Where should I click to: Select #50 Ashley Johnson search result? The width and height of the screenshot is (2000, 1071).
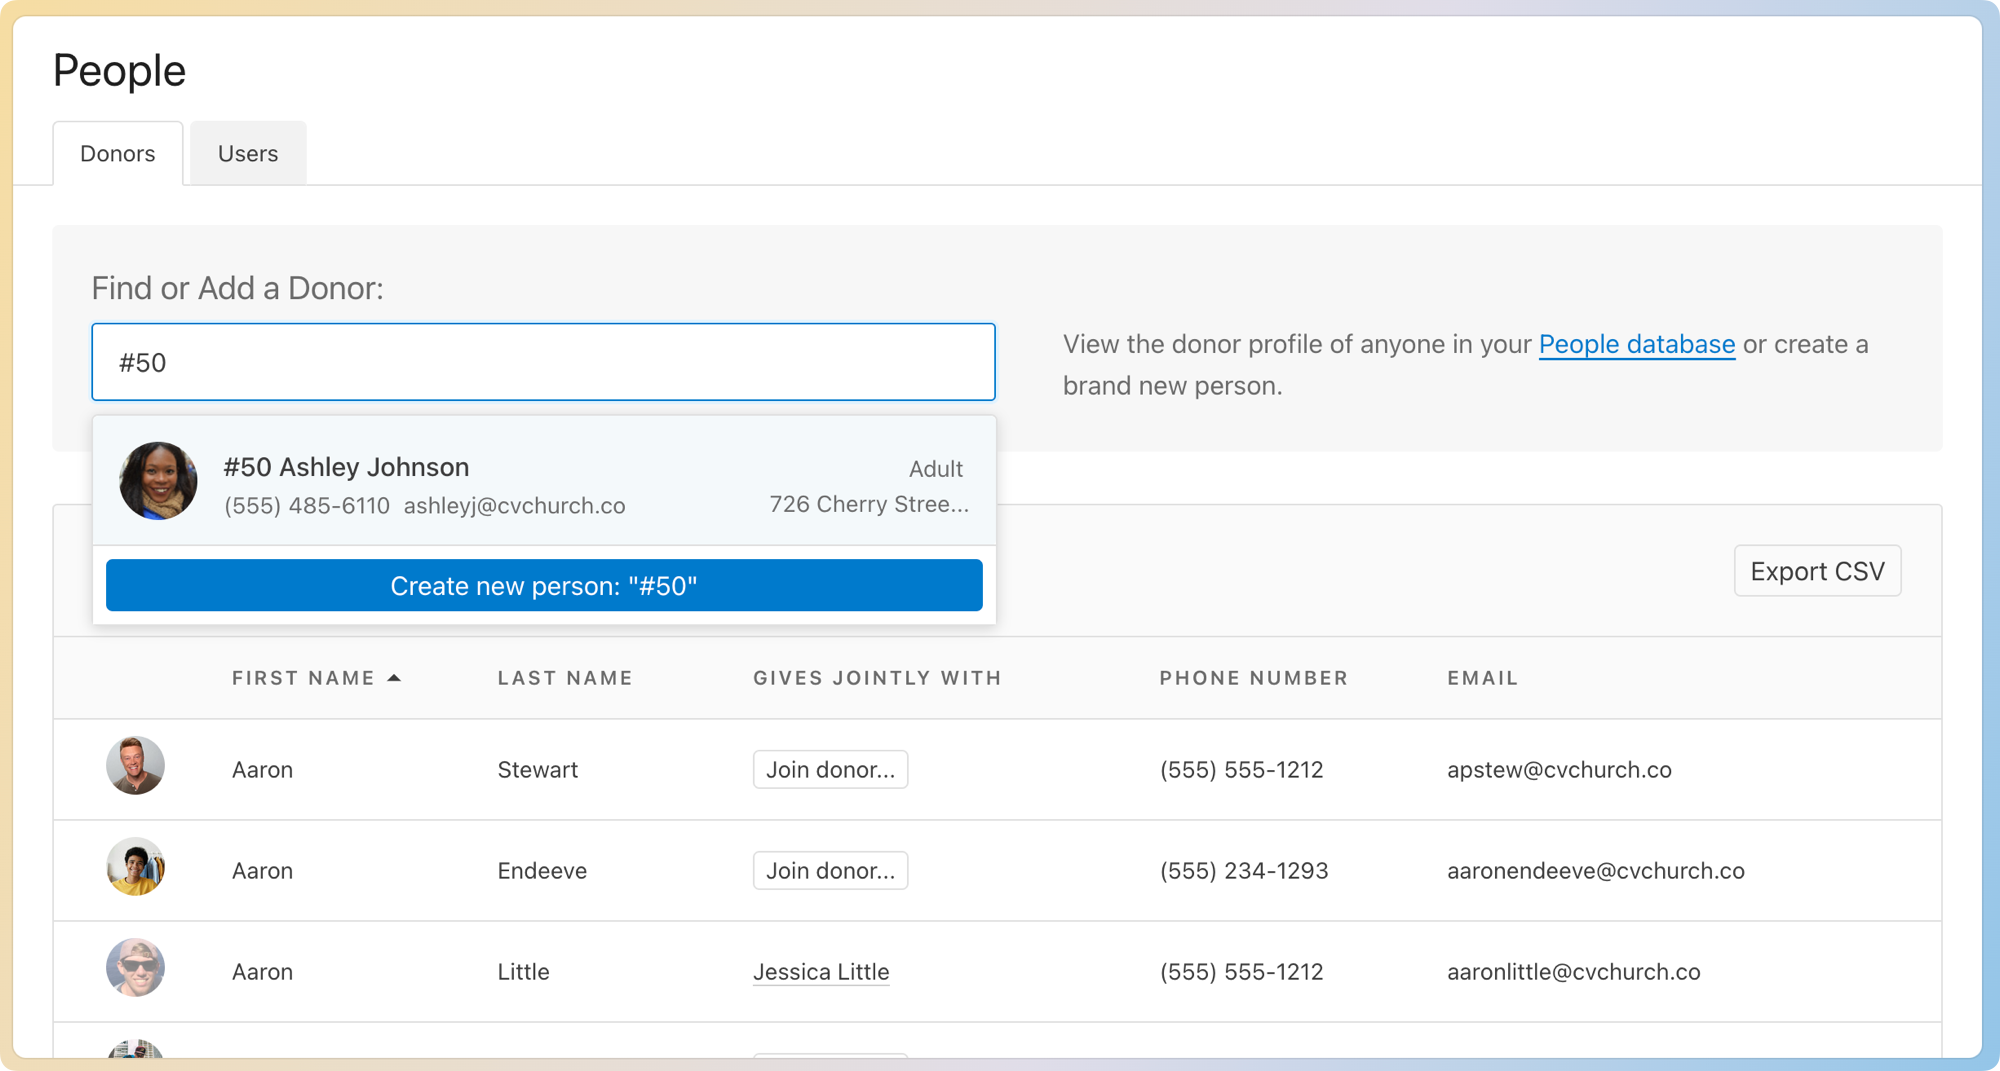(544, 482)
